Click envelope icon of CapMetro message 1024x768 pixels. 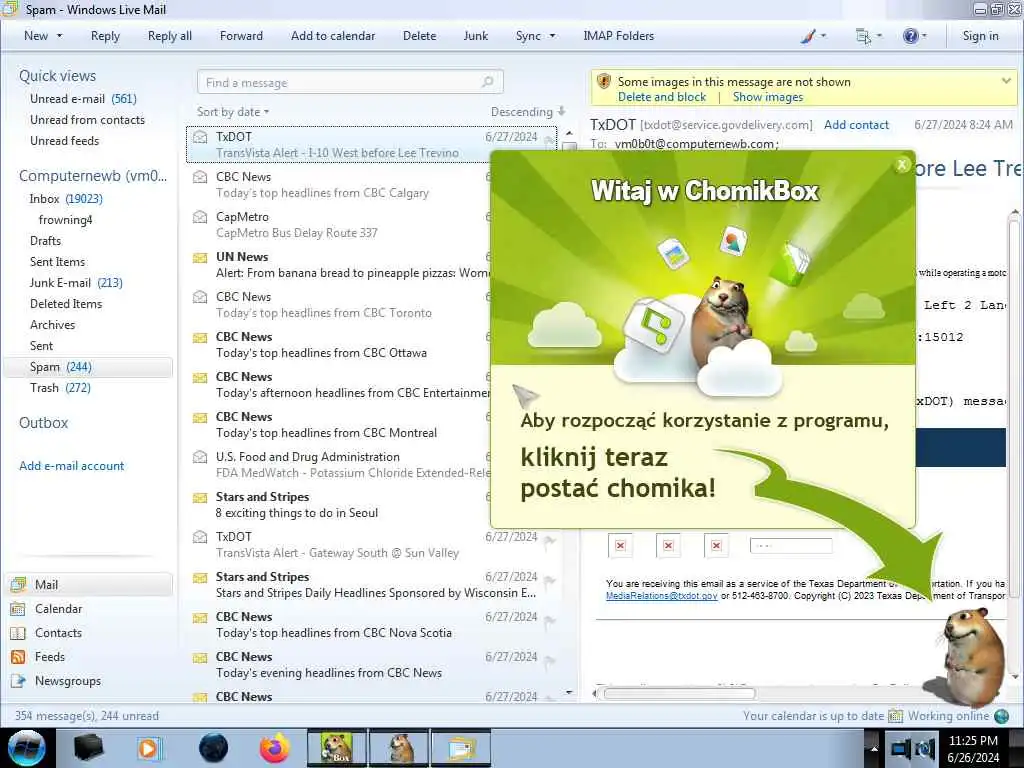[x=200, y=217]
